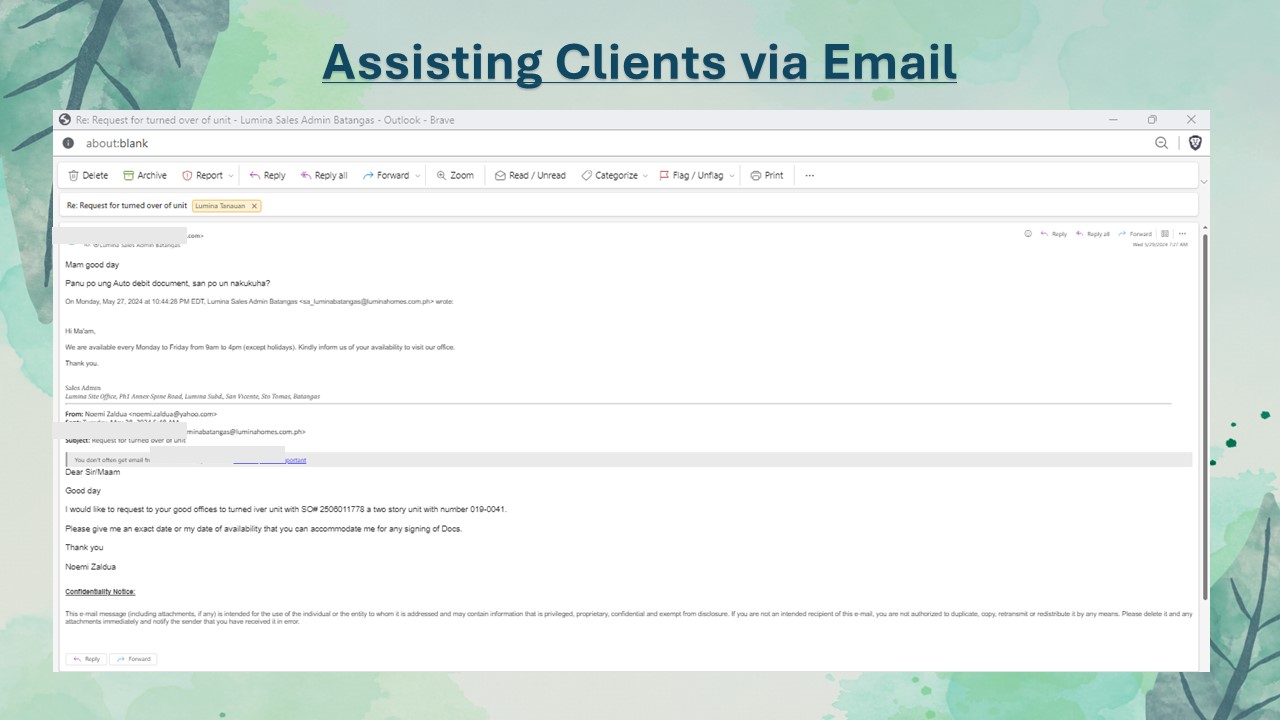Click the small Reply all icon in message header
This screenshot has width=1280, height=720.
(1093, 234)
